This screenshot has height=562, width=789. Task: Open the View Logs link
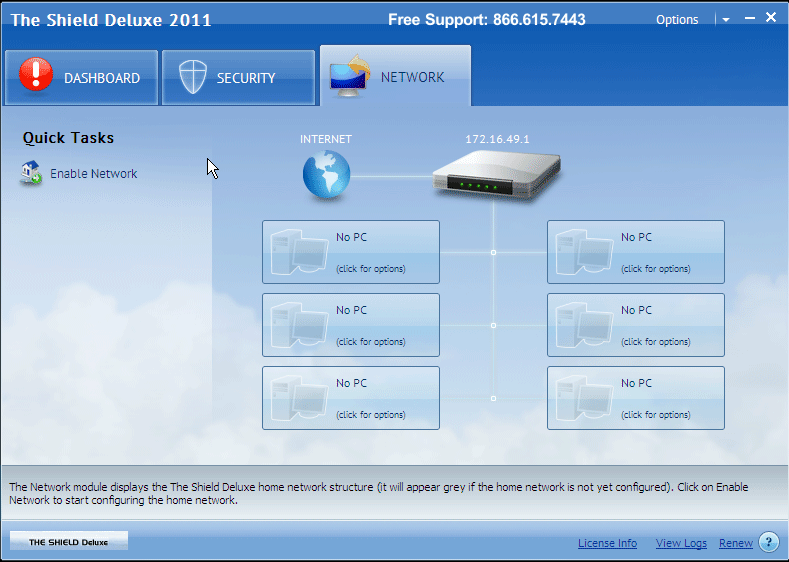[x=681, y=543]
